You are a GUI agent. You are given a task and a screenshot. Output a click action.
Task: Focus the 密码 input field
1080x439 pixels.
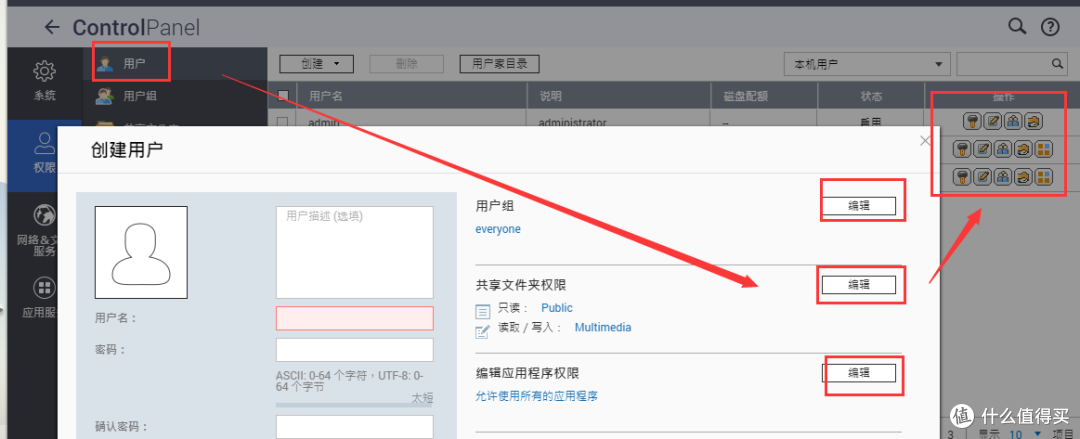(355, 350)
